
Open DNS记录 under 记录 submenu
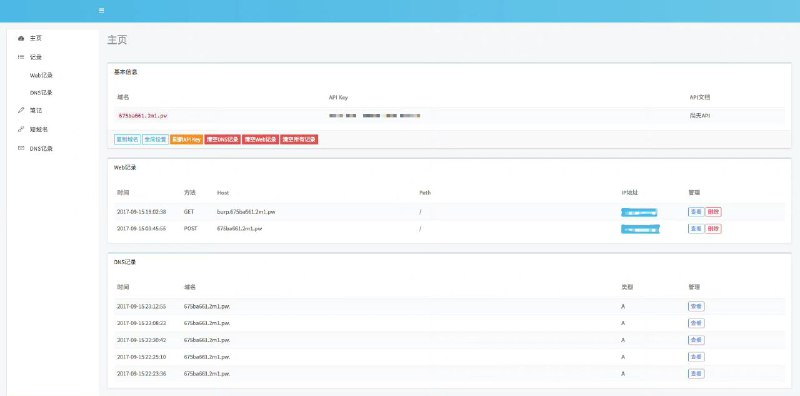(41, 93)
